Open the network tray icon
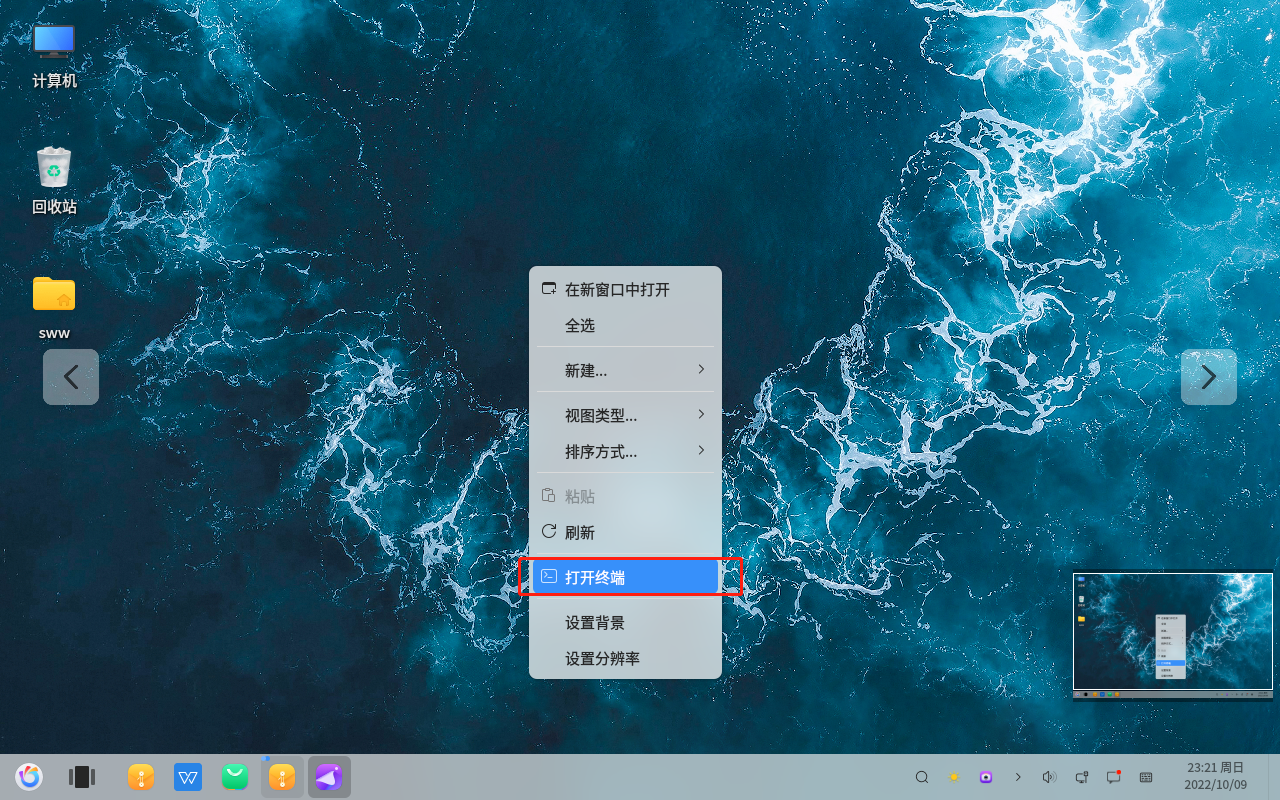The height and width of the screenshot is (800, 1280). pos(1082,777)
